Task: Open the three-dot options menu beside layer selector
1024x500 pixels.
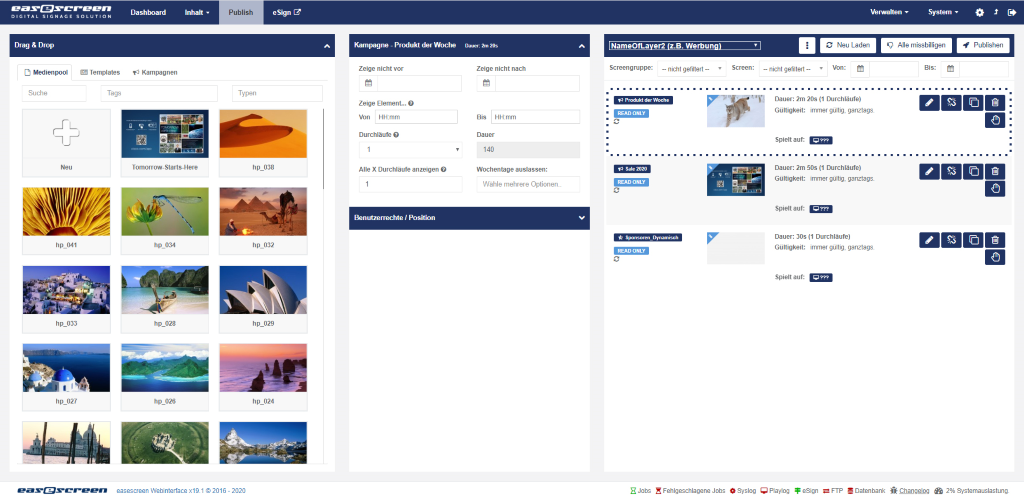Action: (806, 45)
